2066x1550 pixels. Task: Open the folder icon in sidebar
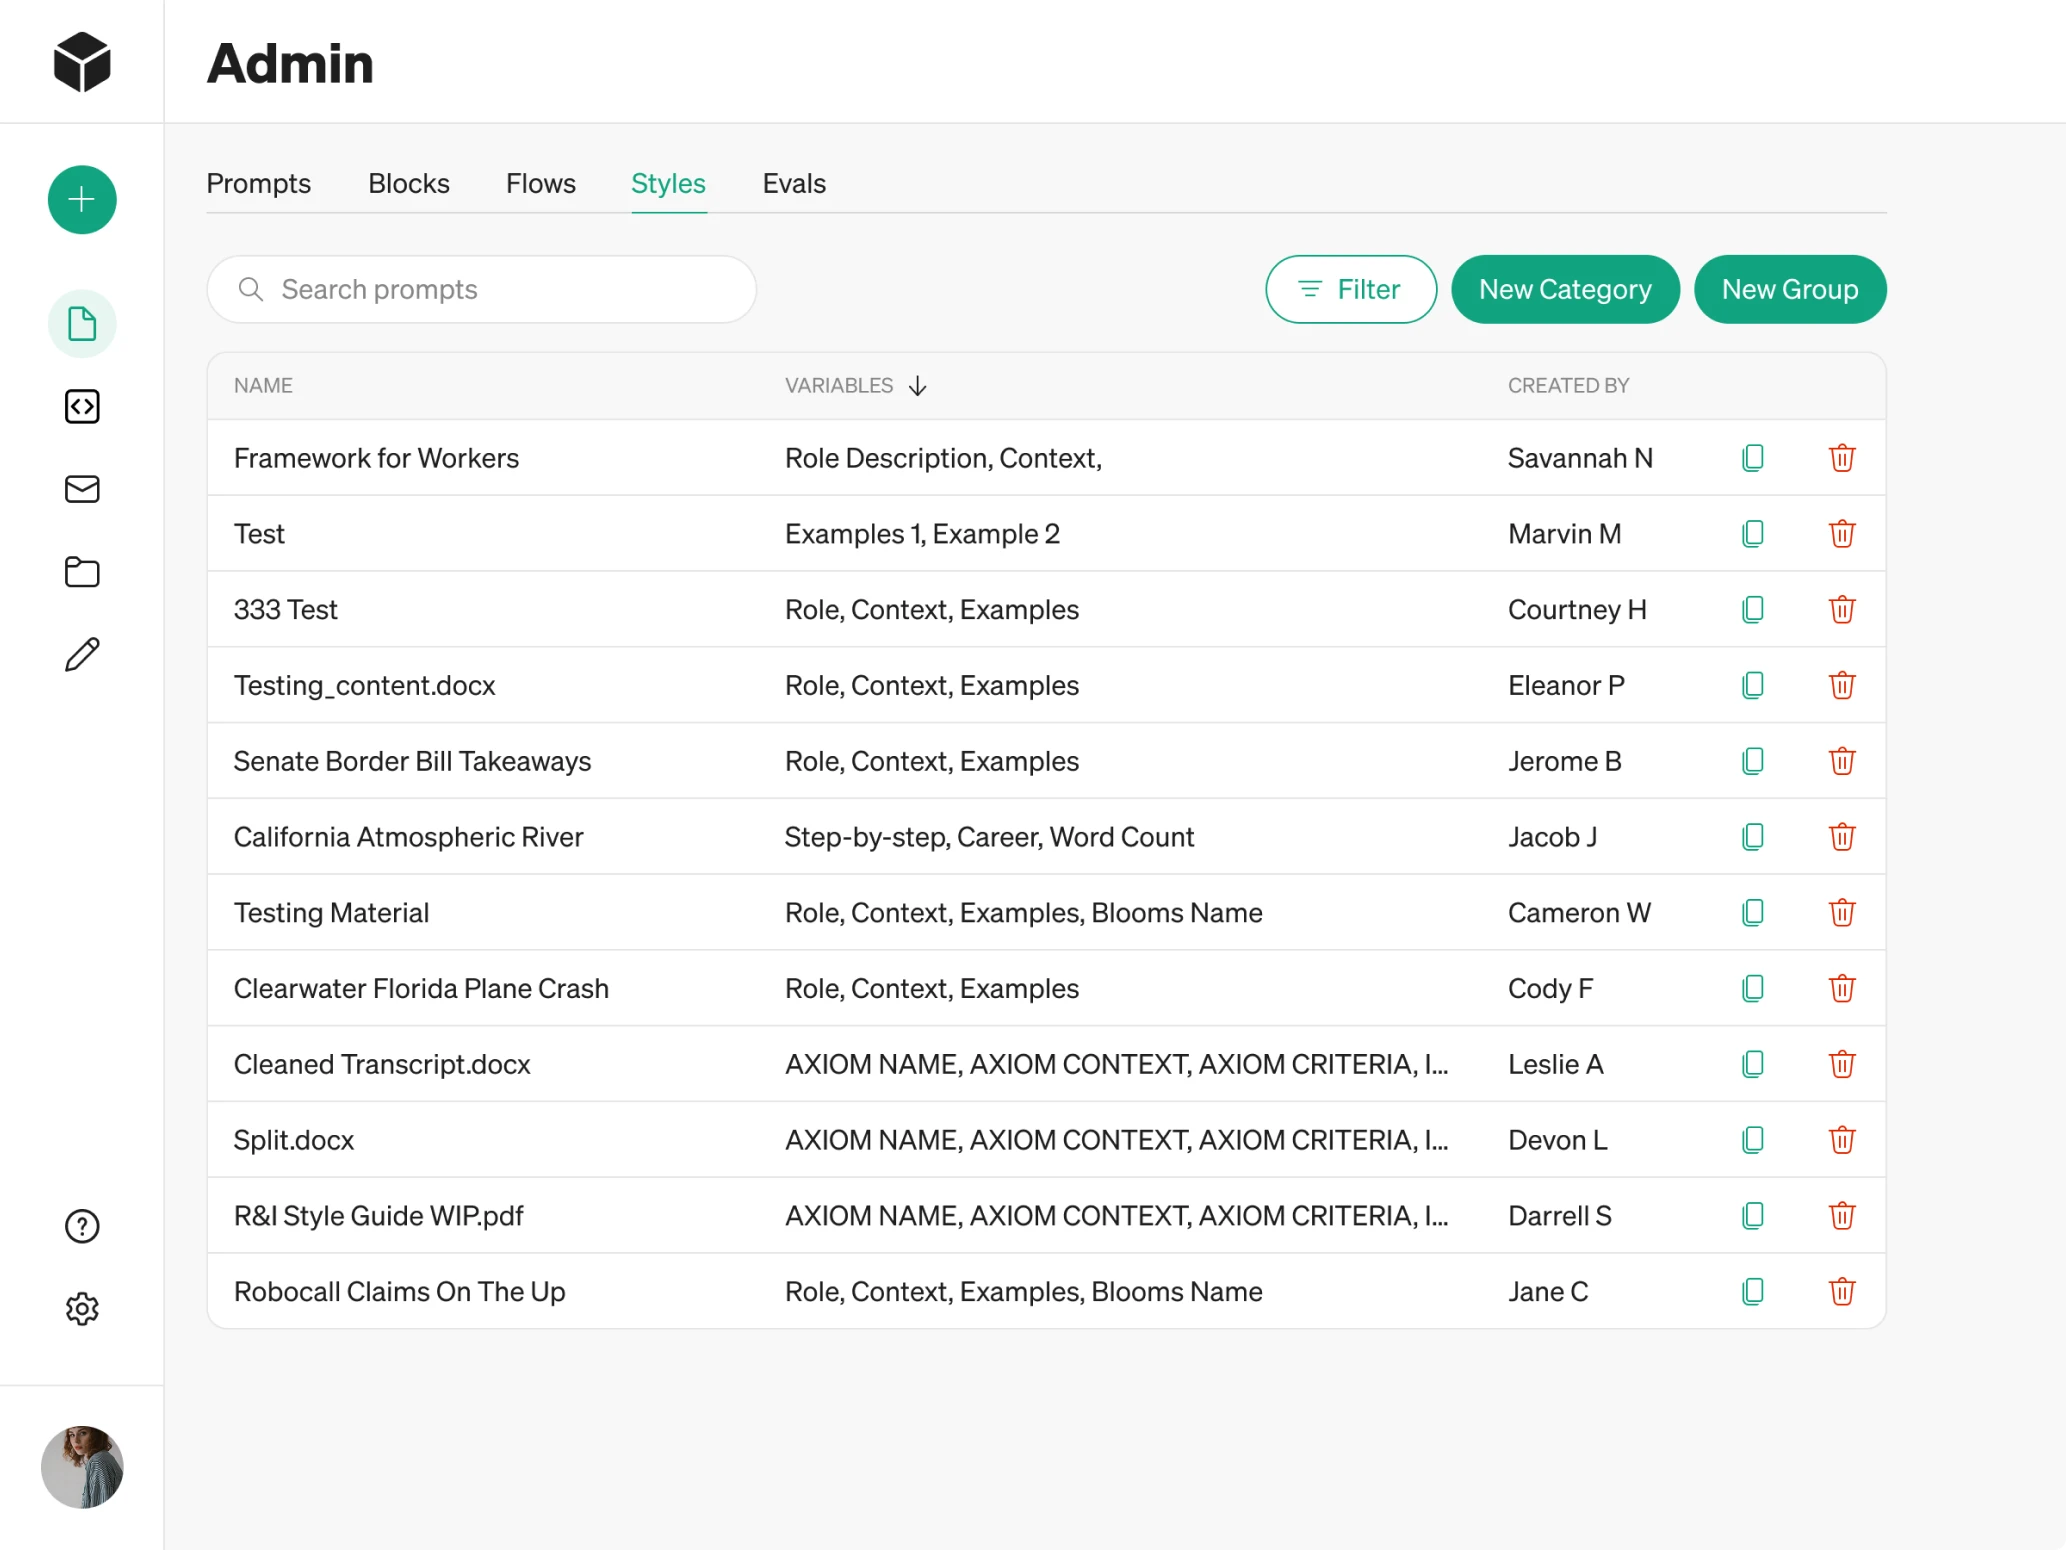tap(82, 572)
